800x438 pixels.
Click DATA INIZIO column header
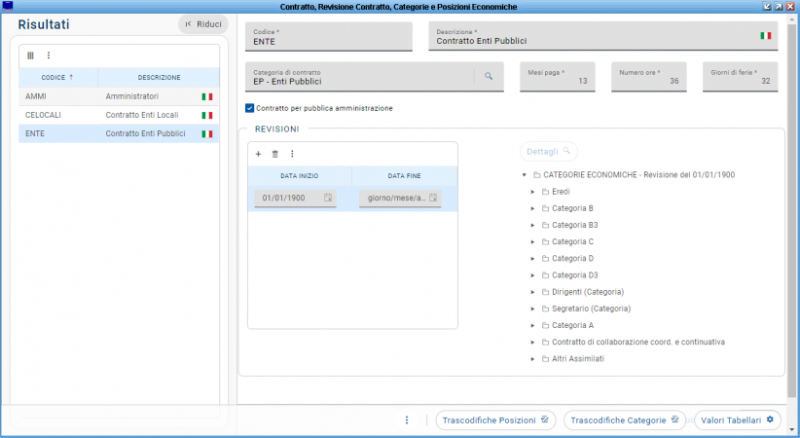(299, 176)
